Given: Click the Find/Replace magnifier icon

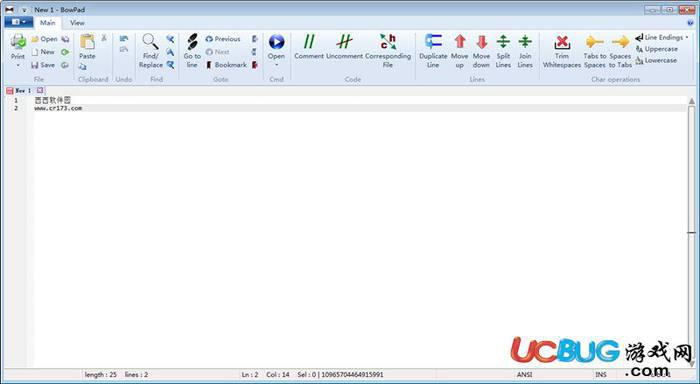Looking at the screenshot, I should [x=150, y=42].
